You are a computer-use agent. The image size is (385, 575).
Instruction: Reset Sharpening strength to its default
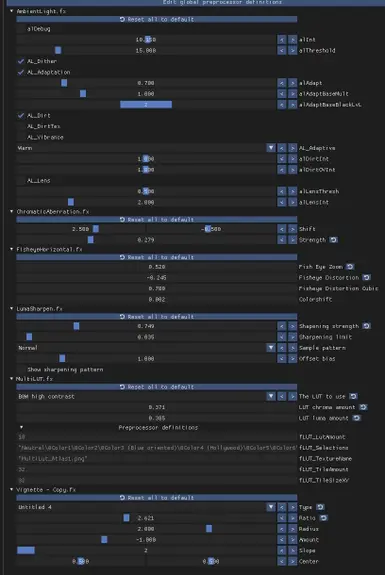(x=366, y=326)
